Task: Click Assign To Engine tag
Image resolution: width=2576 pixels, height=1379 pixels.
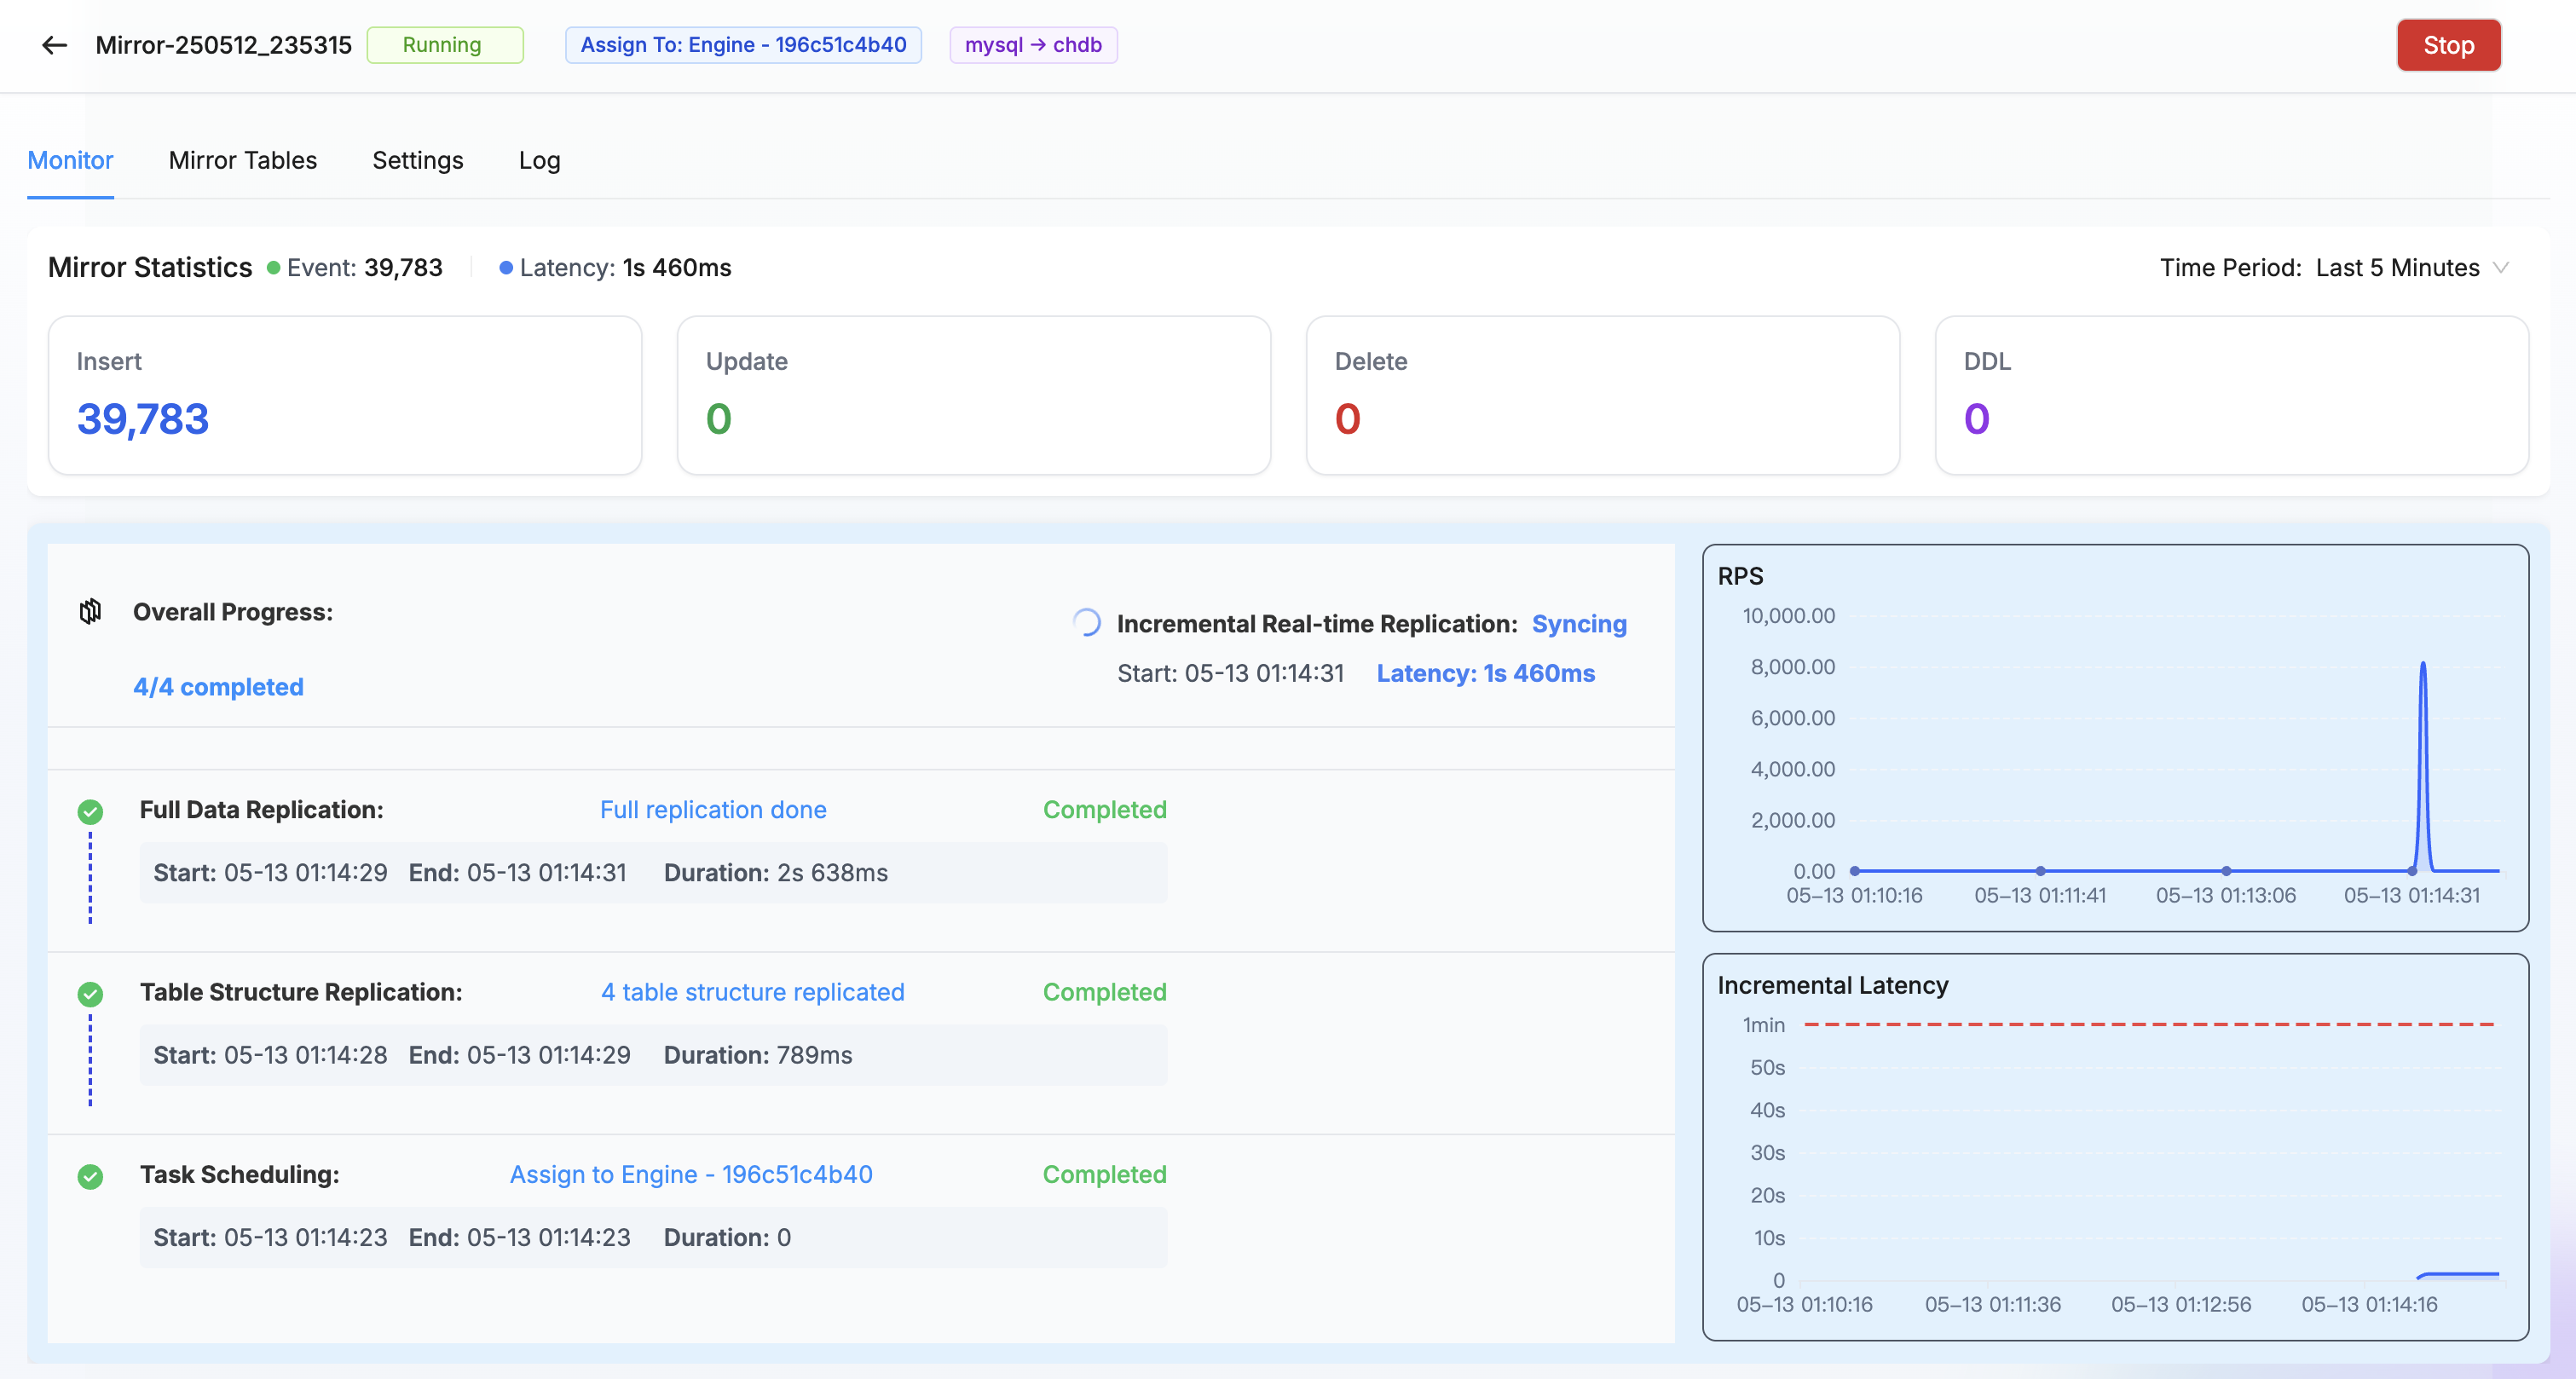Action: pyautogui.click(x=743, y=45)
